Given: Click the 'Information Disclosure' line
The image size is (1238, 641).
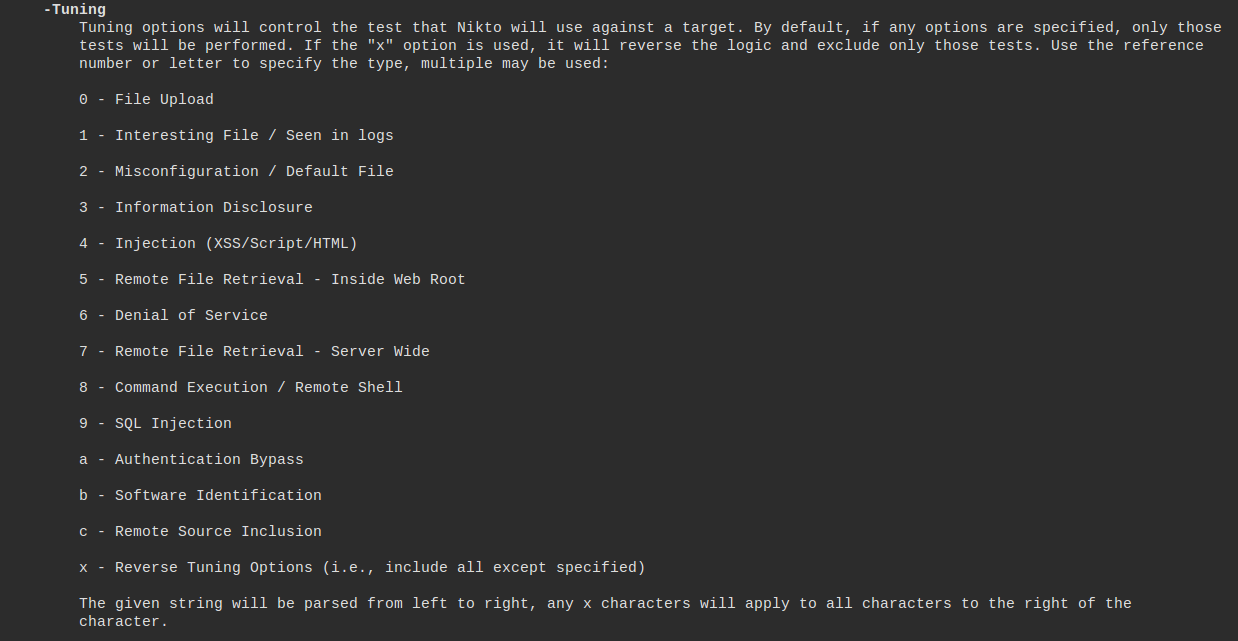Looking at the screenshot, I should click(213, 208).
